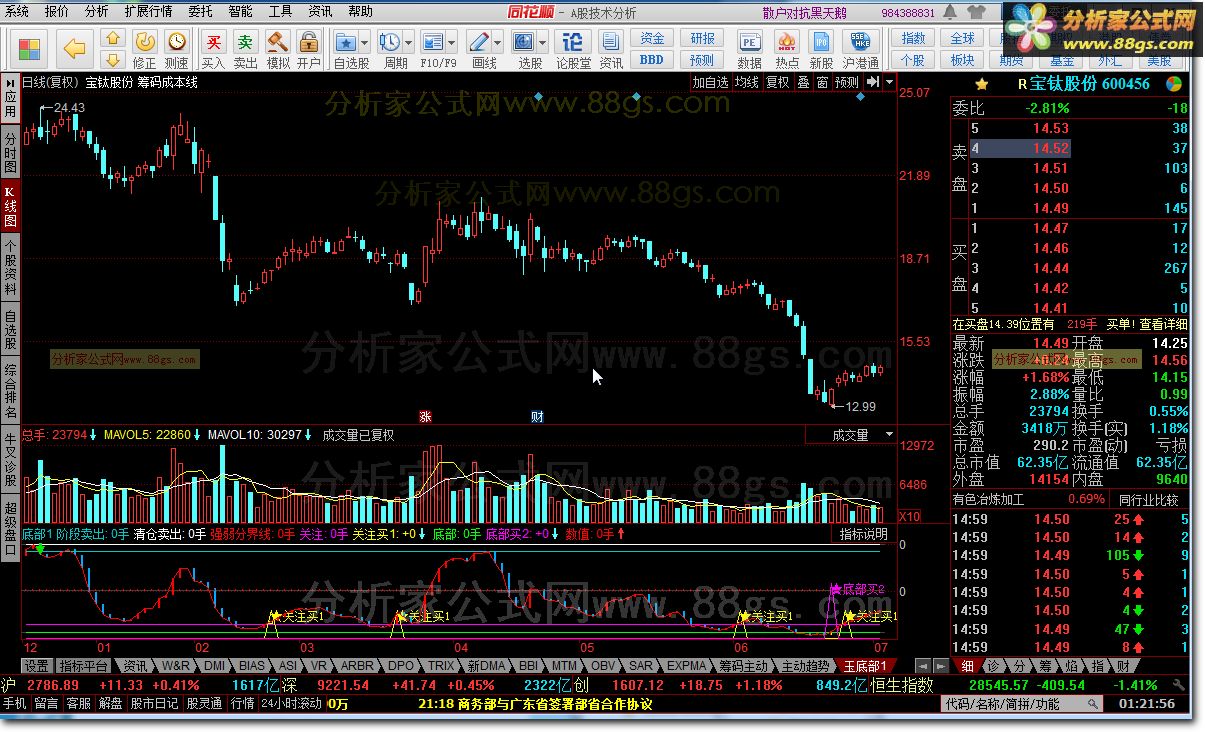Screen dimensions: 1205x732
Task: Open the 模拟 simulated trading gavel icon
Action: tap(277, 42)
